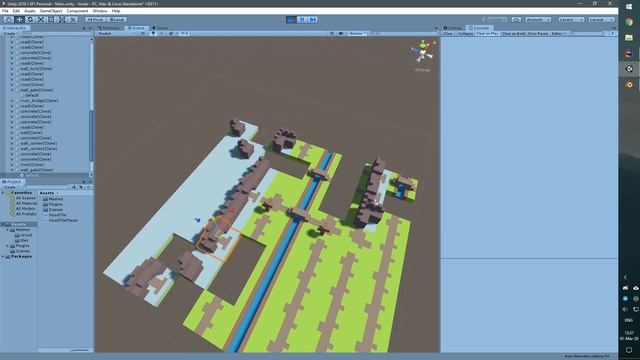Click the Project search-by-label icon

pos(81,187)
